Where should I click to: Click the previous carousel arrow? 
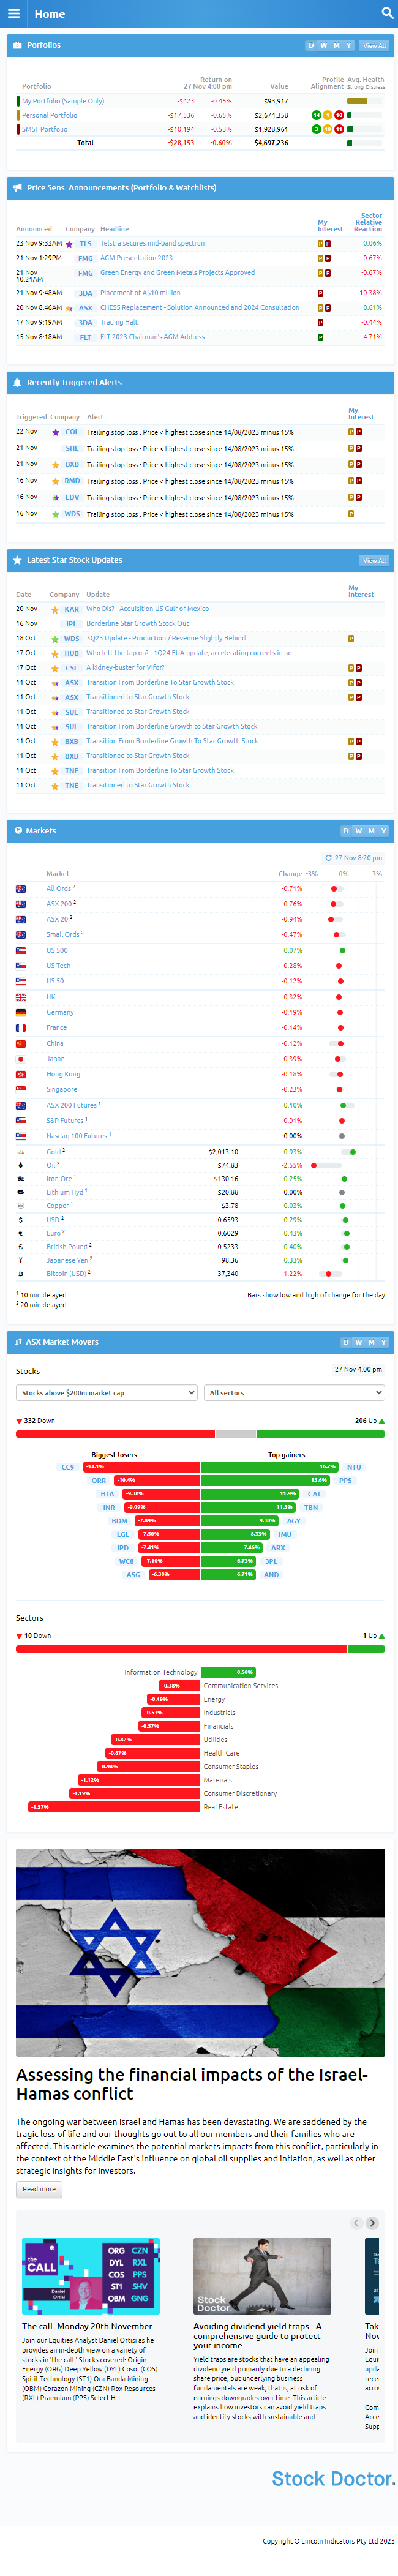coord(356,2223)
